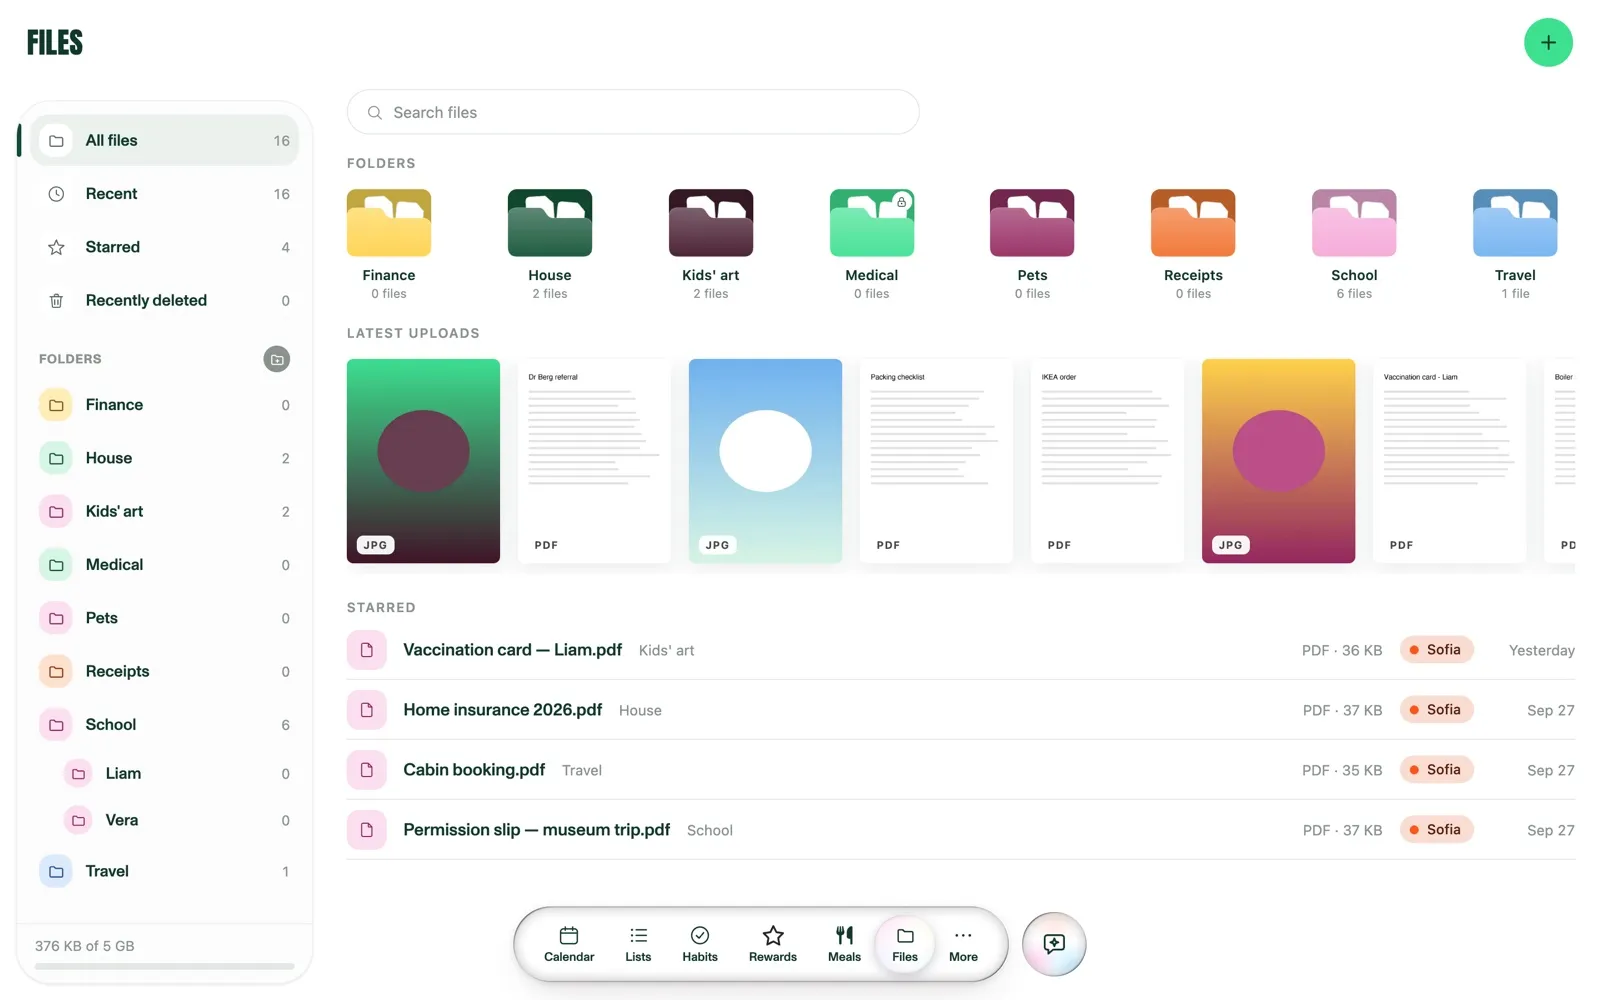The height and width of the screenshot is (1000, 1600).
Task: Open Recently deleted in the sidebar
Action: 165,300
